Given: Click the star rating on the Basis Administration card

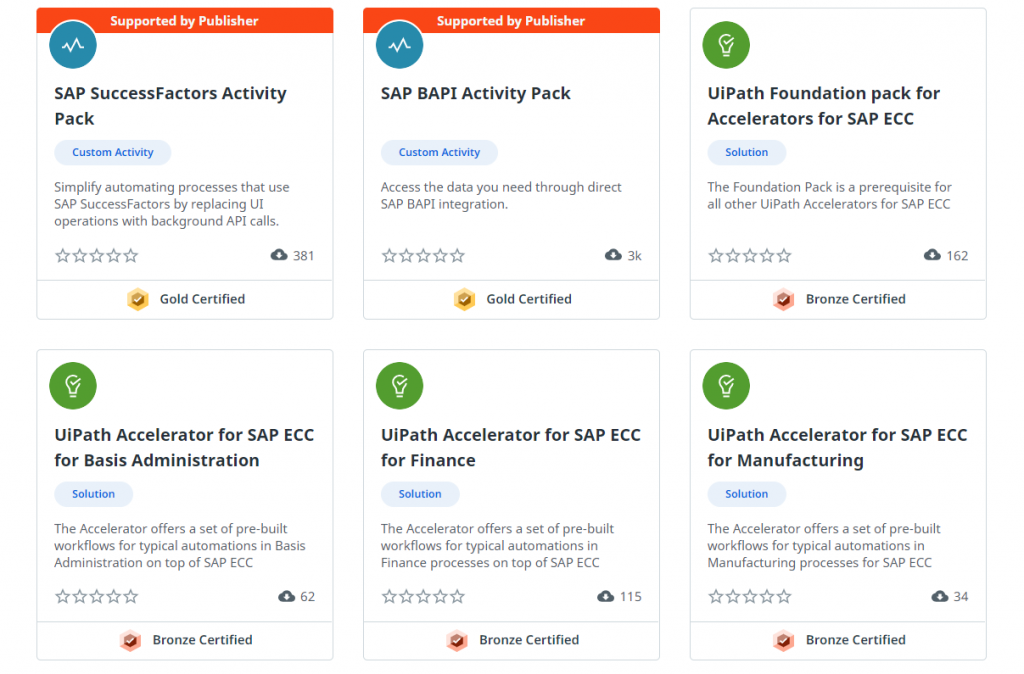Looking at the screenshot, I should click(x=97, y=596).
